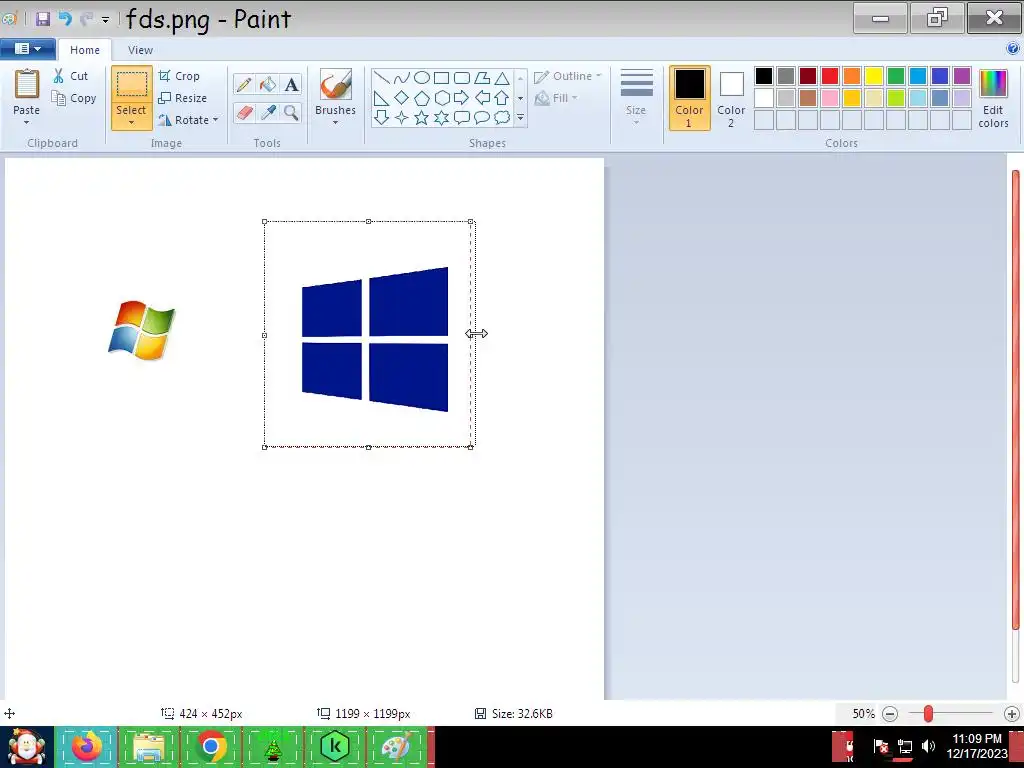Choose the Rounded rectangular callout shape
The height and width of the screenshot is (768, 1024).
click(462, 118)
